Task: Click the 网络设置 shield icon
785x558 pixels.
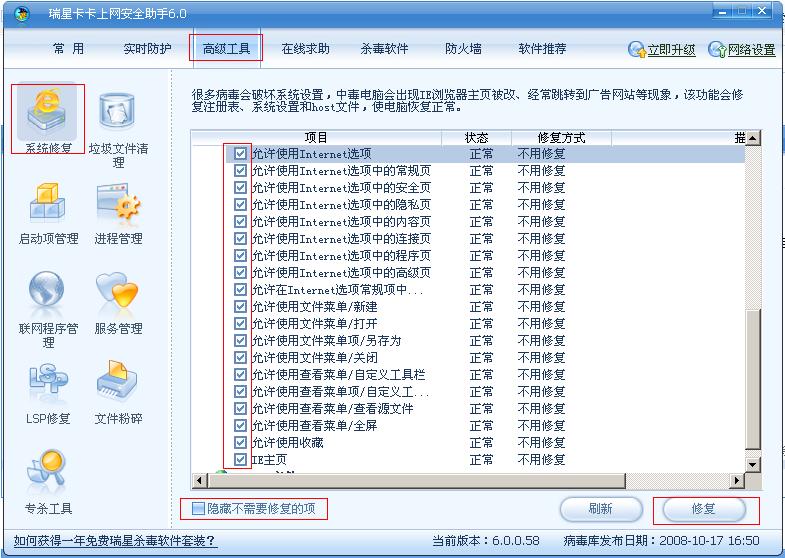Action: 717,50
